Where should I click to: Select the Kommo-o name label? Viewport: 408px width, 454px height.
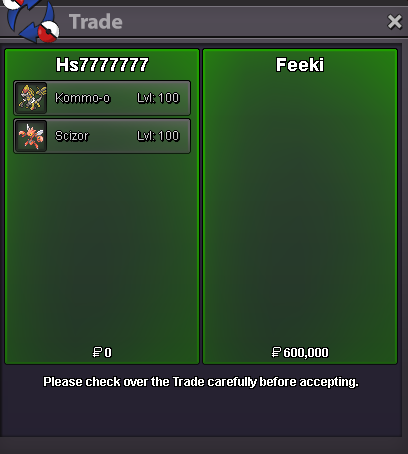pos(82,98)
